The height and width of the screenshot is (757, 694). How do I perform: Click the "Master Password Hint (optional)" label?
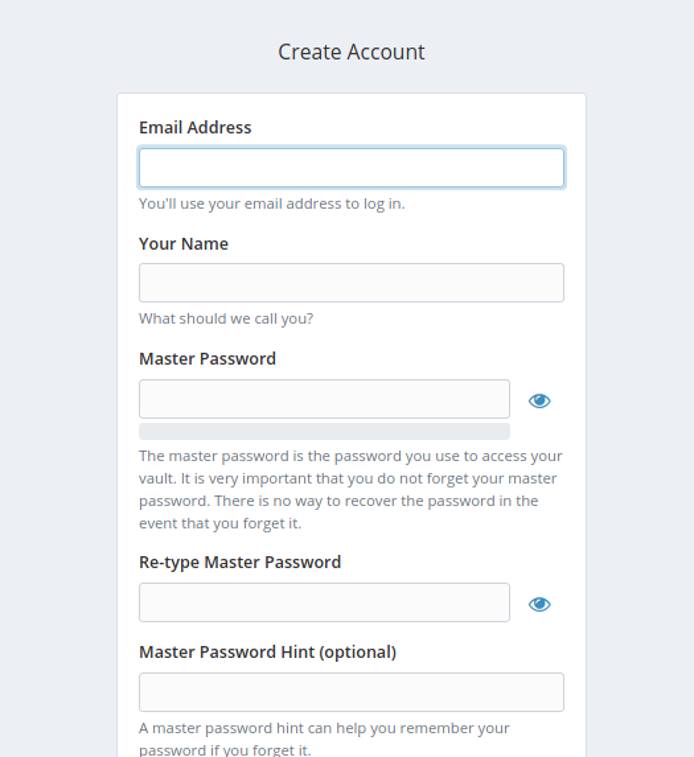click(x=267, y=652)
